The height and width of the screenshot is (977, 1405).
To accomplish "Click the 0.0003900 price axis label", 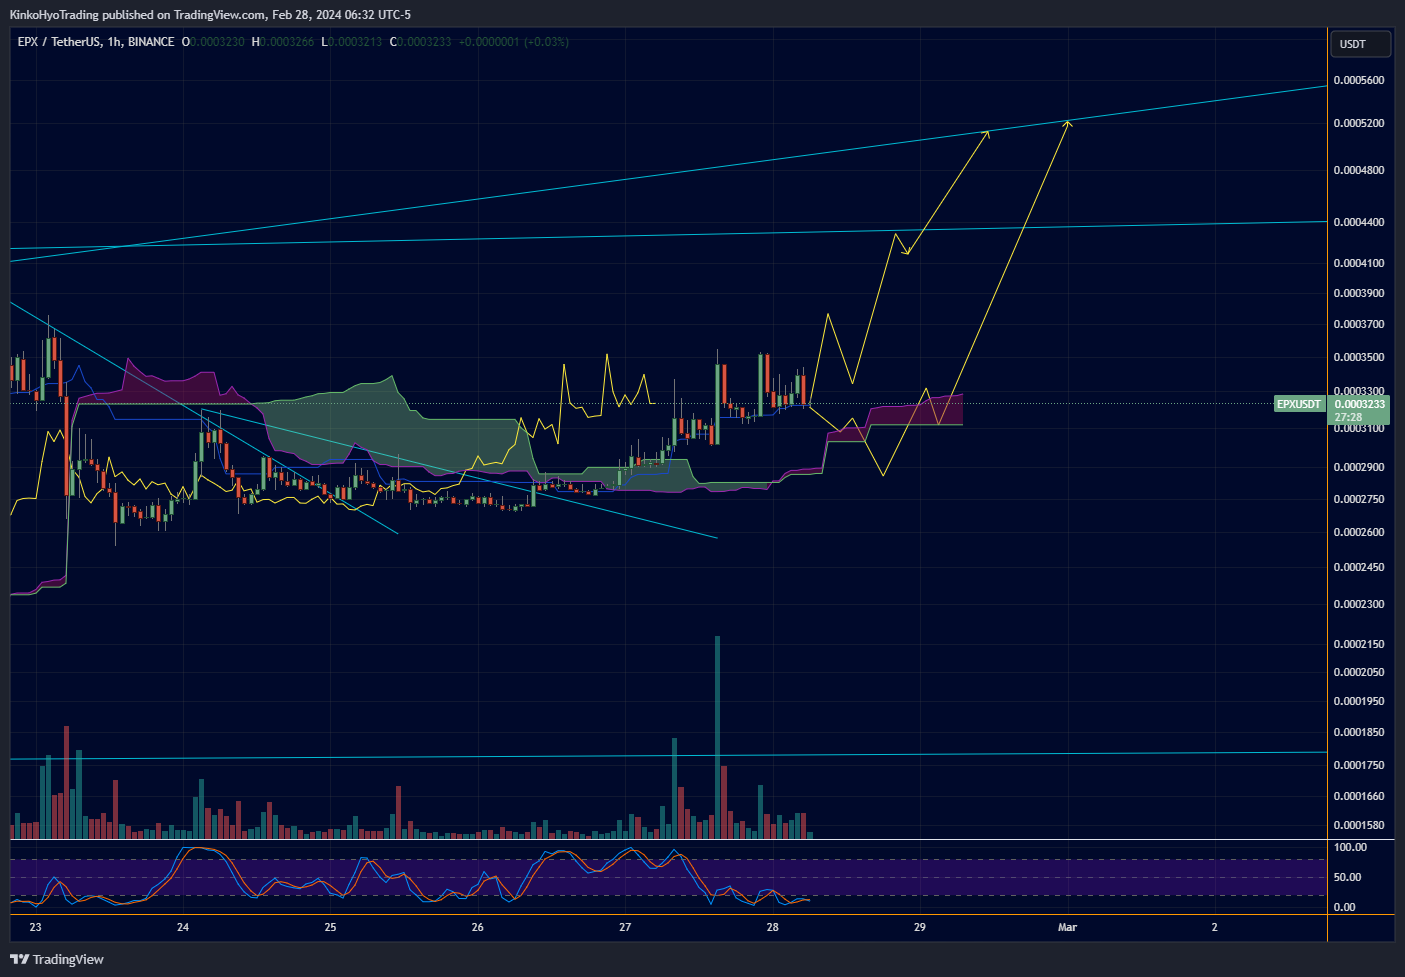I will (x=1359, y=293).
